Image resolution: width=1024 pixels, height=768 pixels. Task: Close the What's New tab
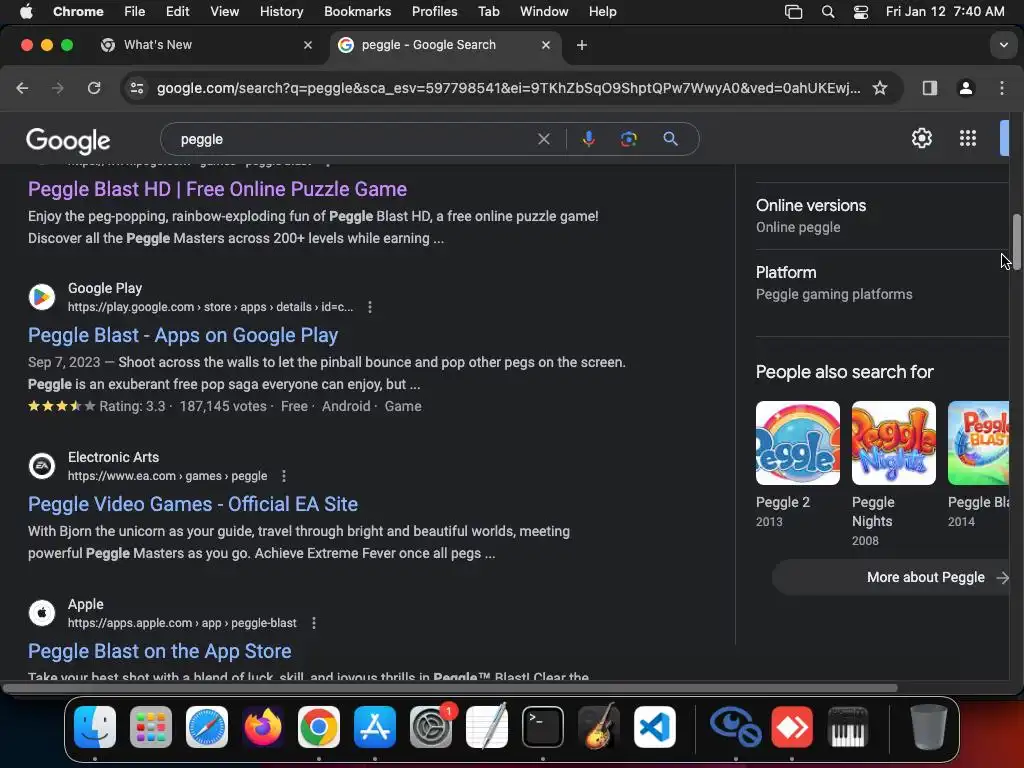click(308, 45)
